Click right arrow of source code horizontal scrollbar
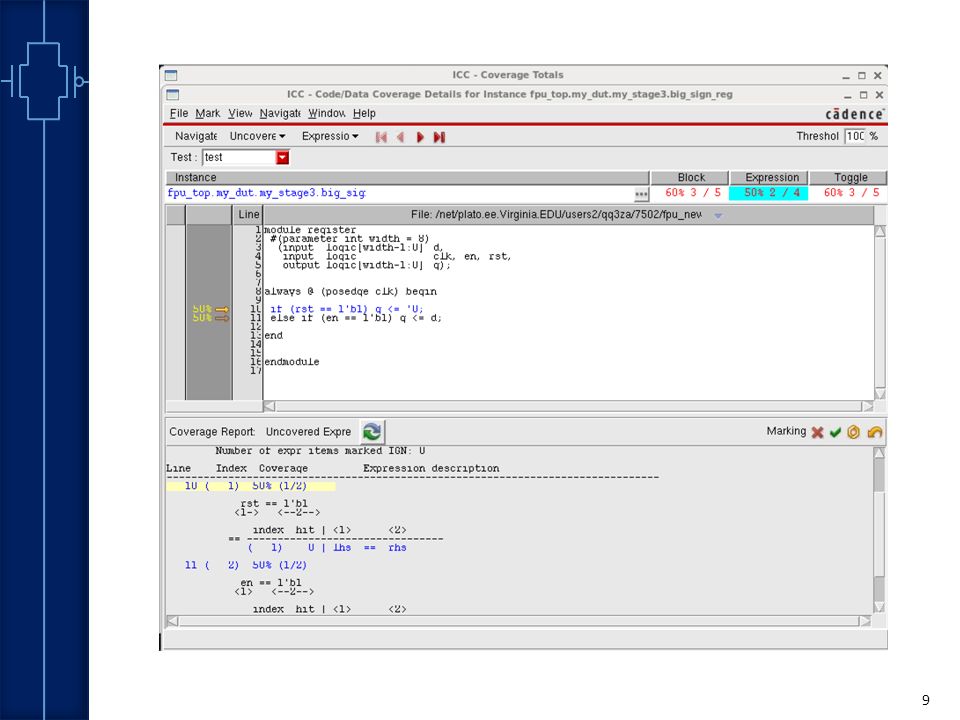Screen dimensions: 960x720 tap(867, 406)
